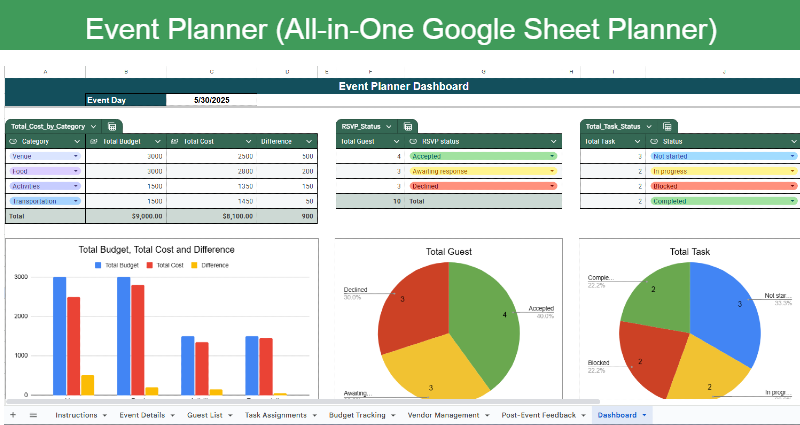Open the Total Task column dropdown
The width and height of the screenshot is (800, 425).
tap(638, 141)
